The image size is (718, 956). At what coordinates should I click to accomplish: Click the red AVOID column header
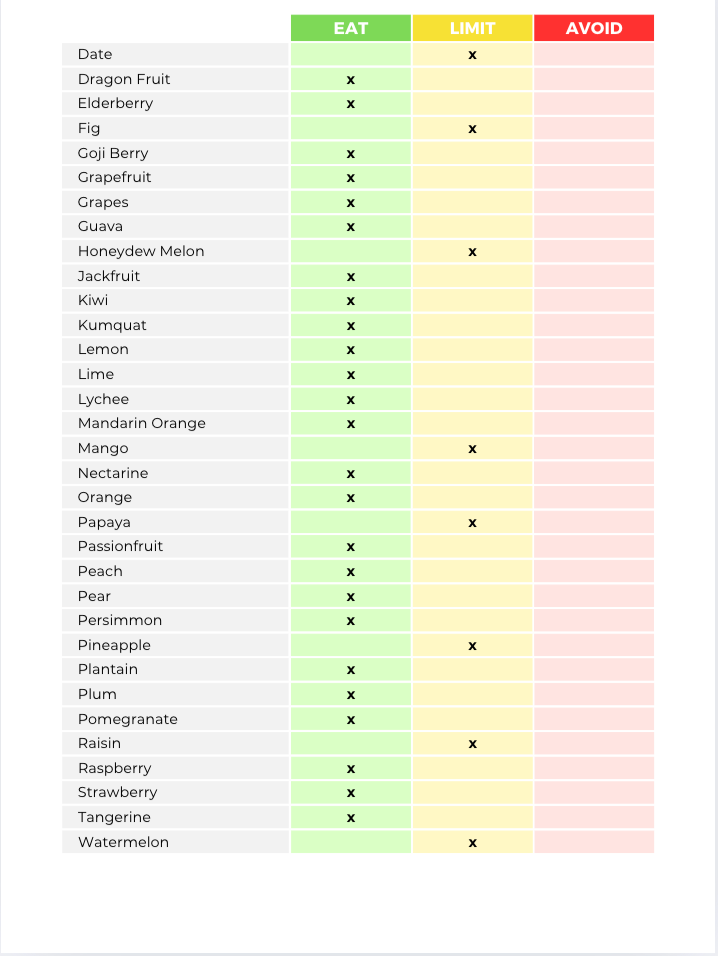[x=594, y=28]
